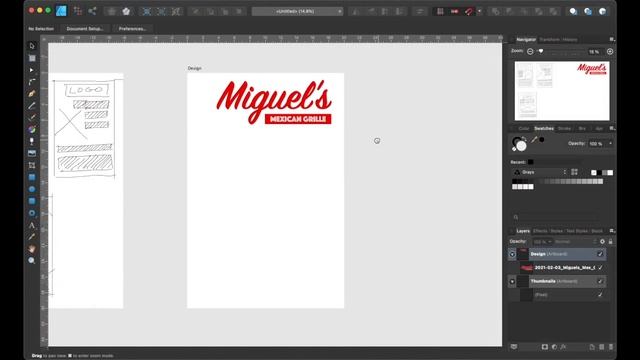Select the Artboard tool
Image resolution: width=640 pixels, height=360 pixels.
(32, 58)
